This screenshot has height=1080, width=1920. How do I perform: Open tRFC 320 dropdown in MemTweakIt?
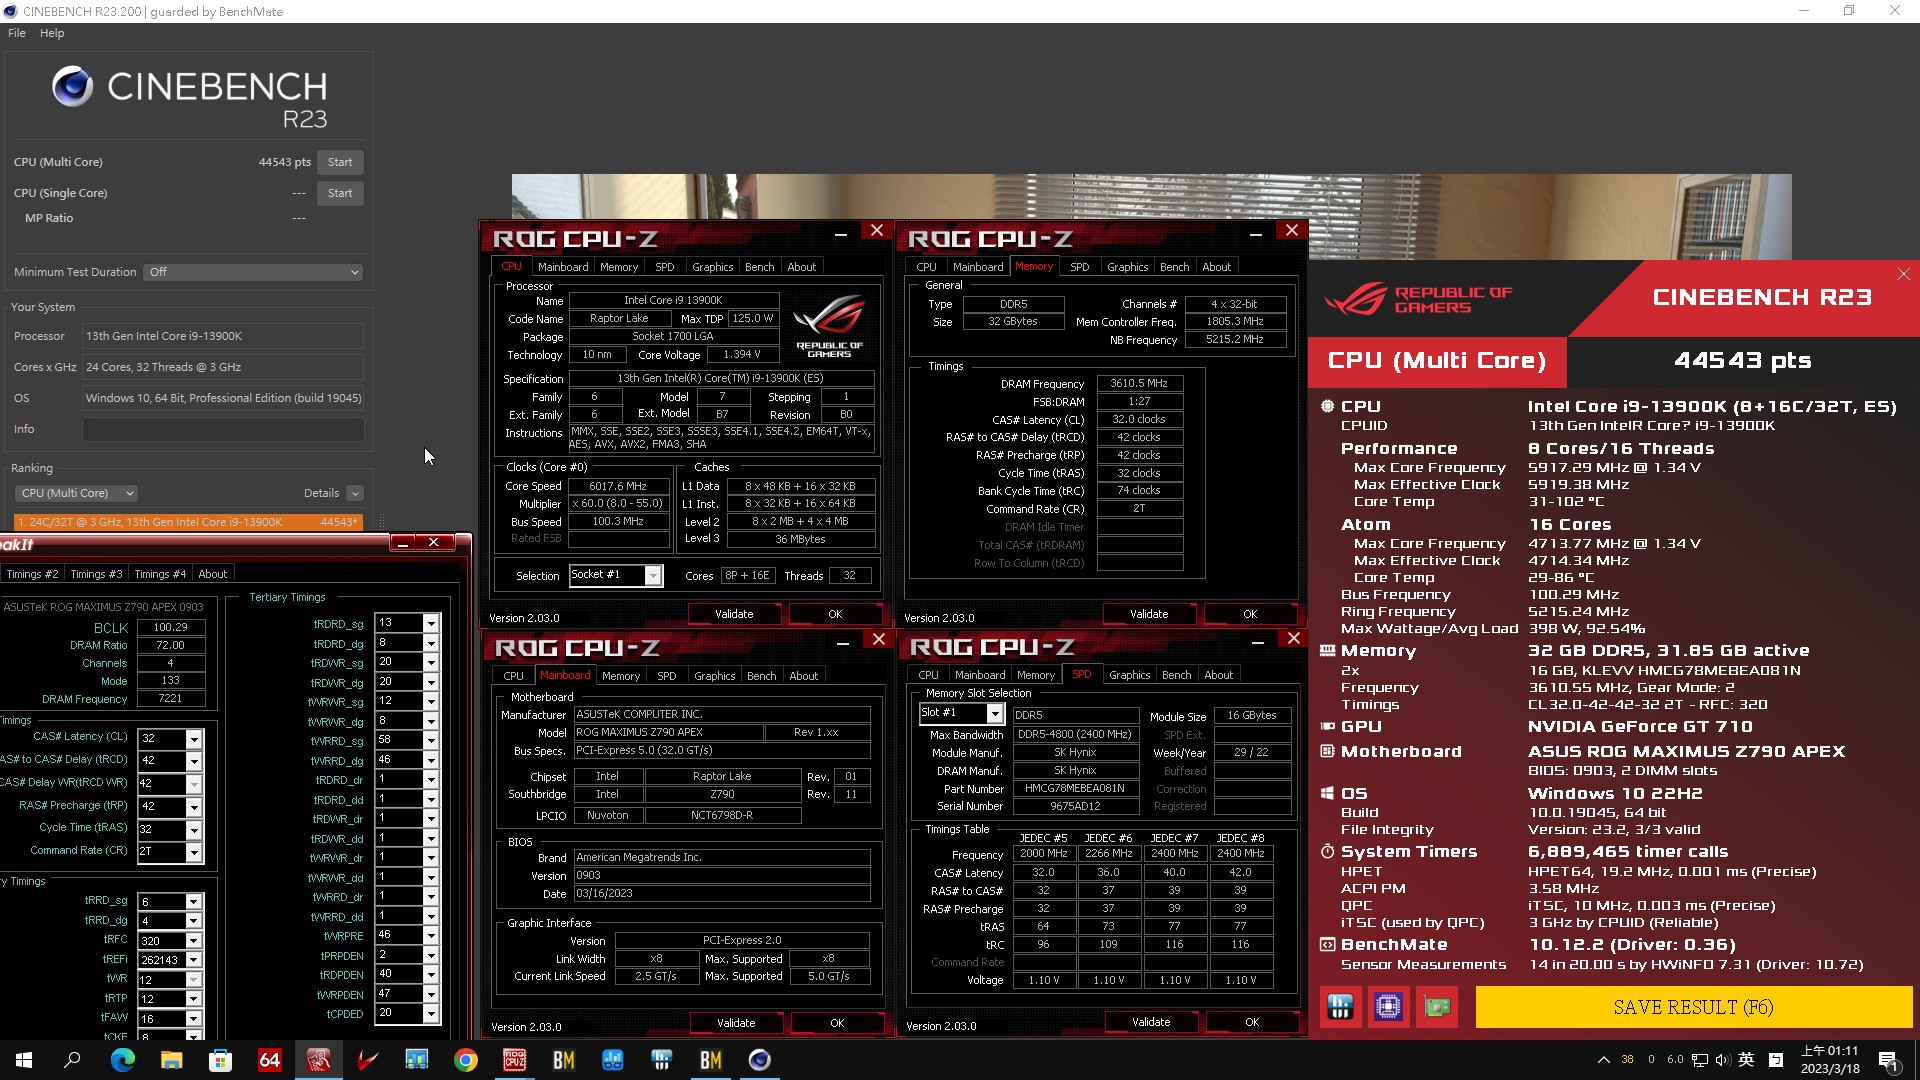[194, 940]
